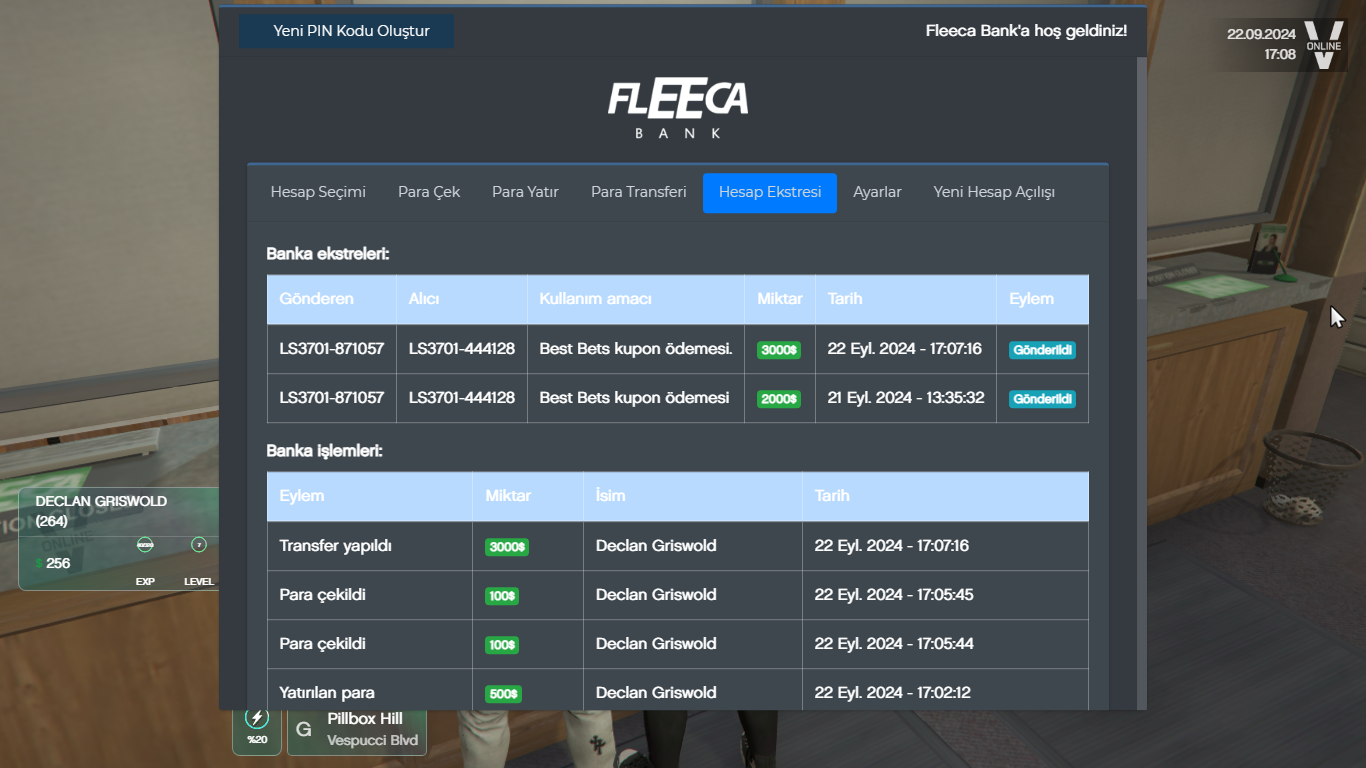Click the DECLAN GRISWOLD (264) player name
The width and height of the screenshot is (1366, 768).
[x=101, y=511]
